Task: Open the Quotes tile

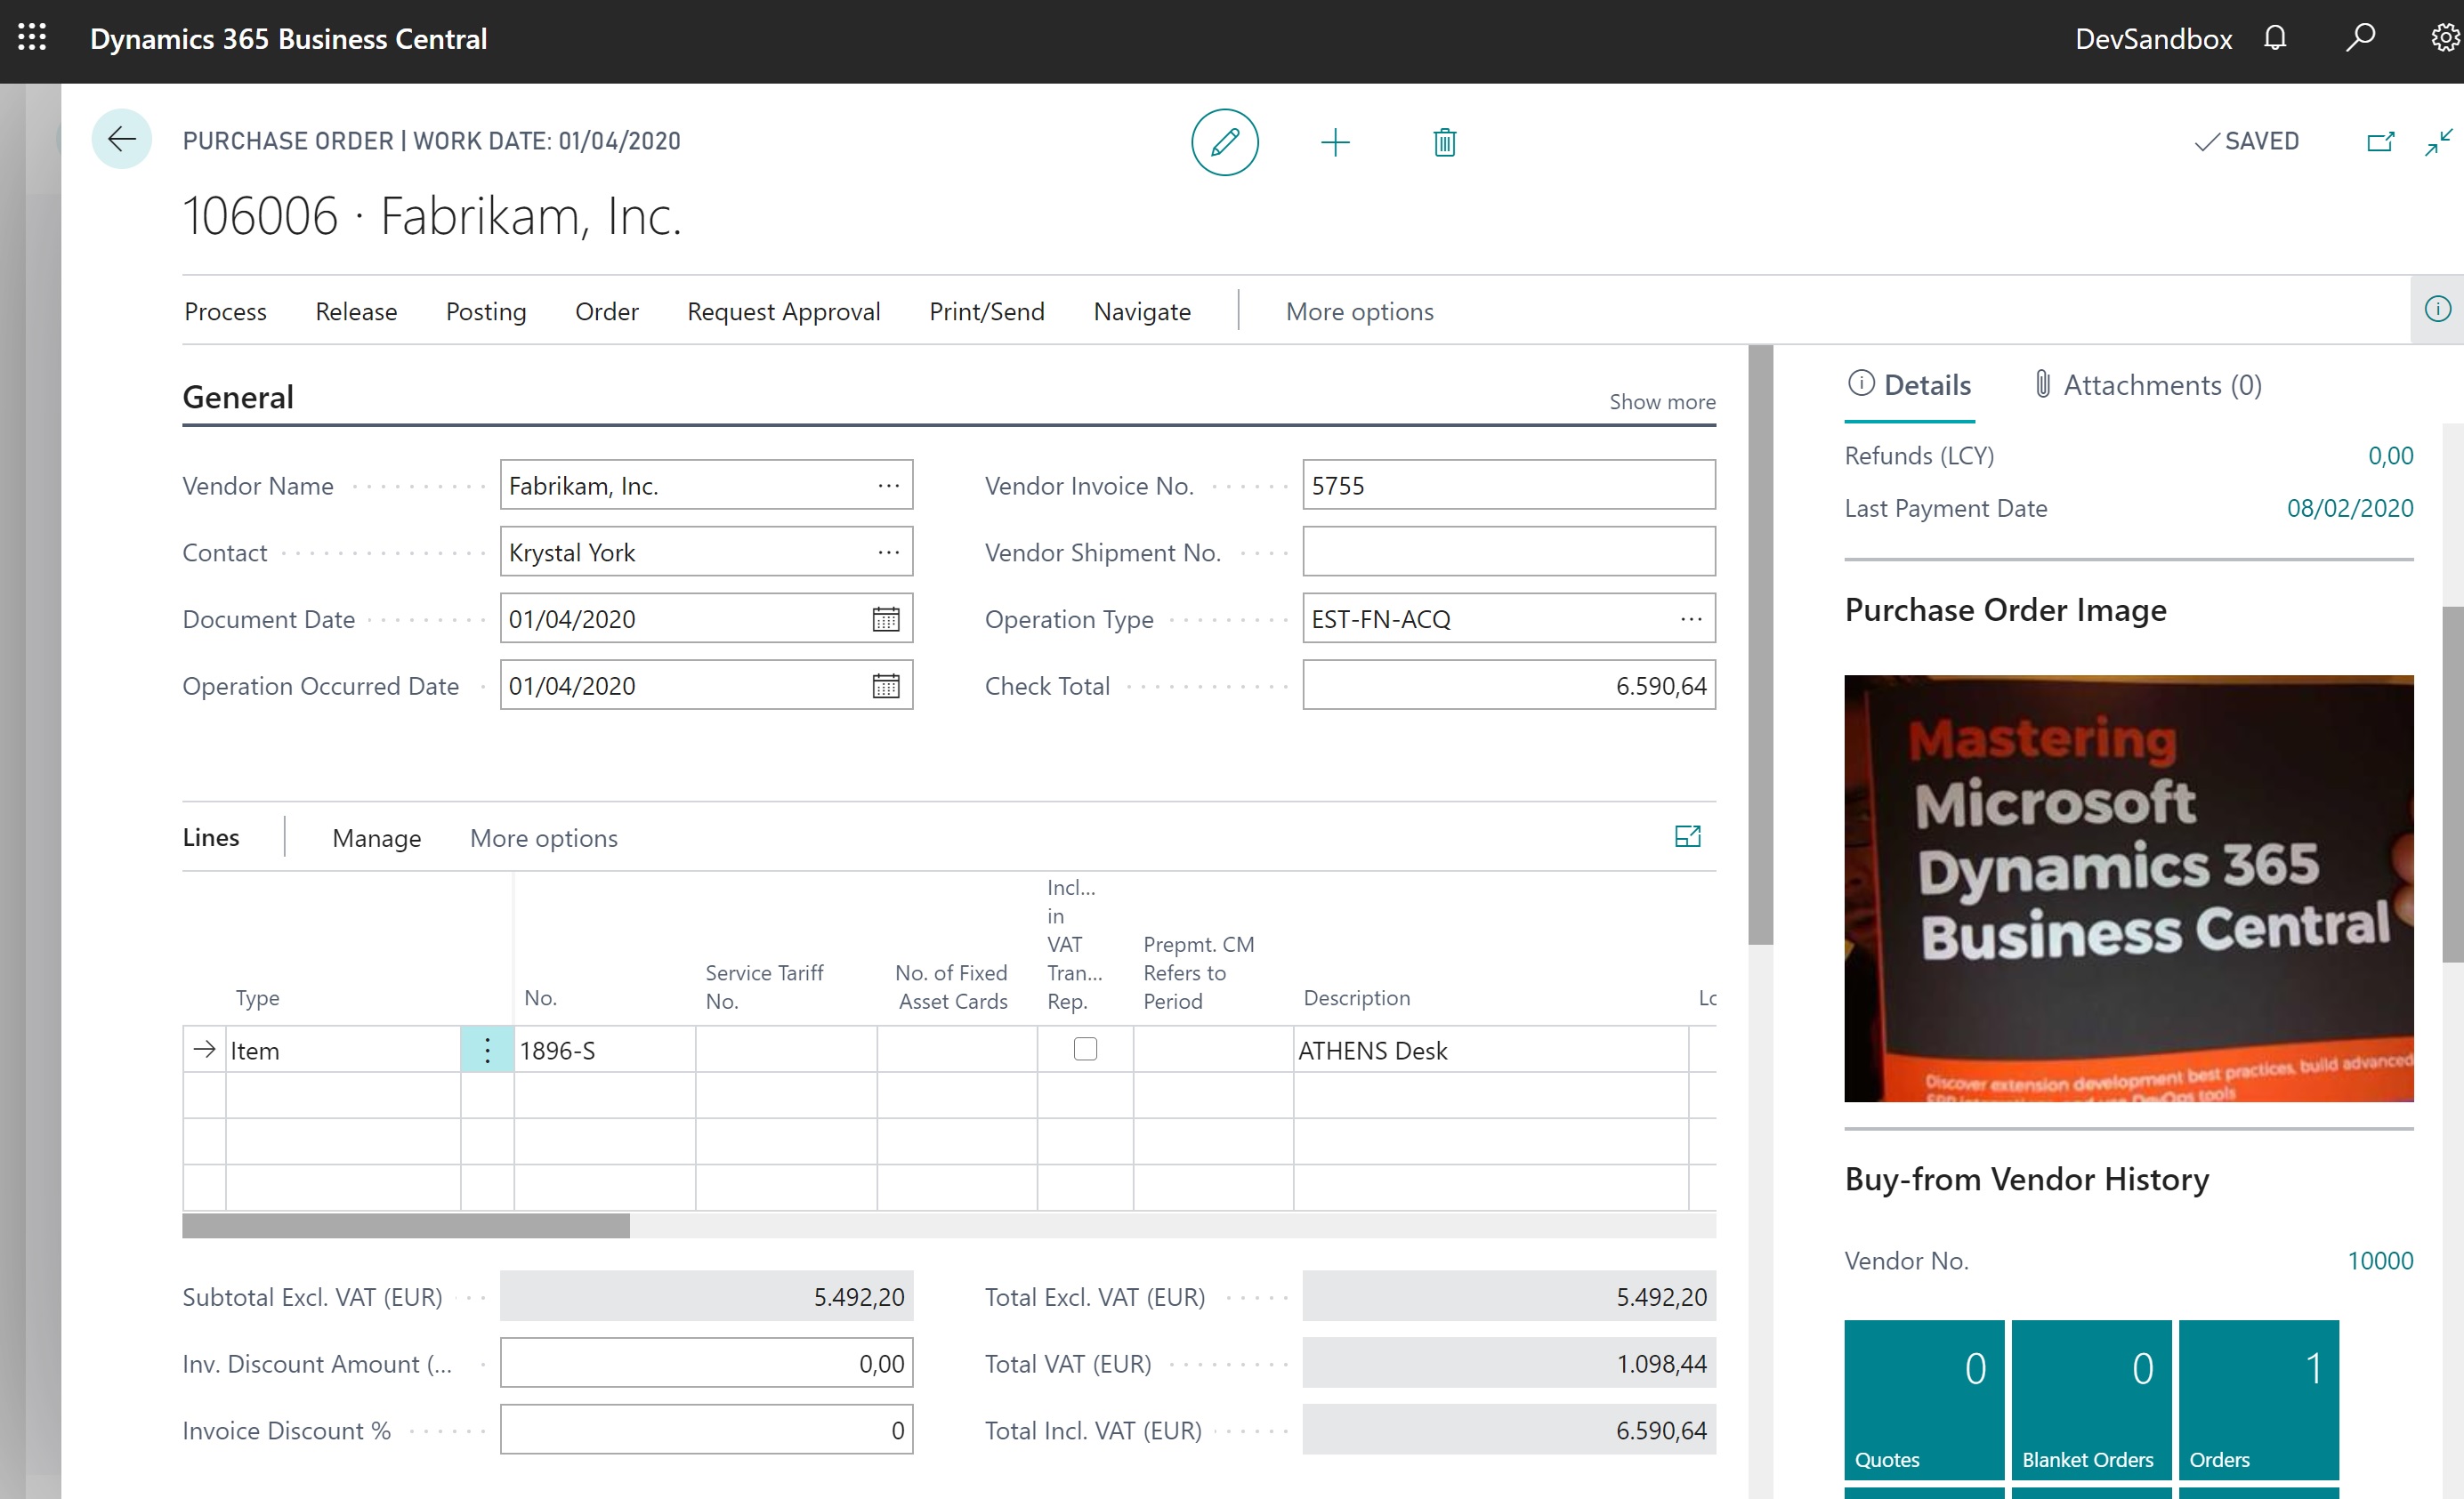Action: point(1924,1399)
